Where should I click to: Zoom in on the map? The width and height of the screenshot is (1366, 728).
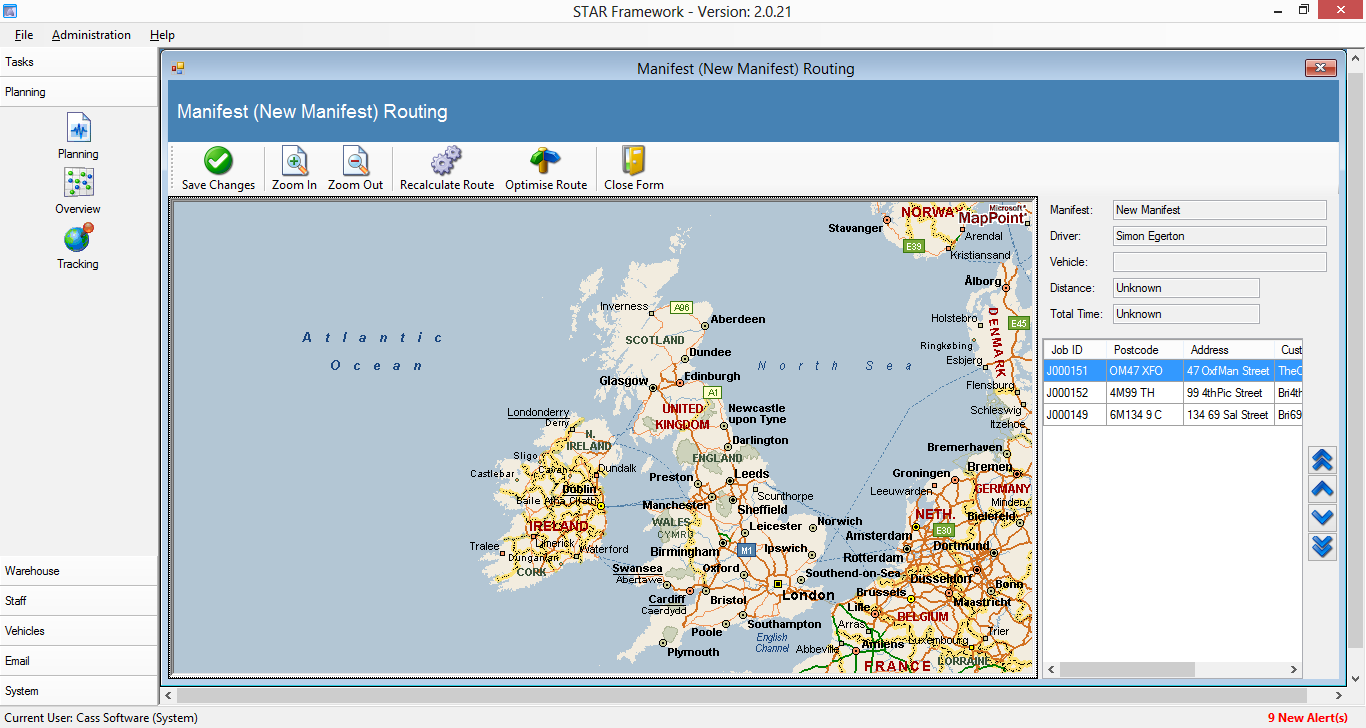(x=294, y=162)
